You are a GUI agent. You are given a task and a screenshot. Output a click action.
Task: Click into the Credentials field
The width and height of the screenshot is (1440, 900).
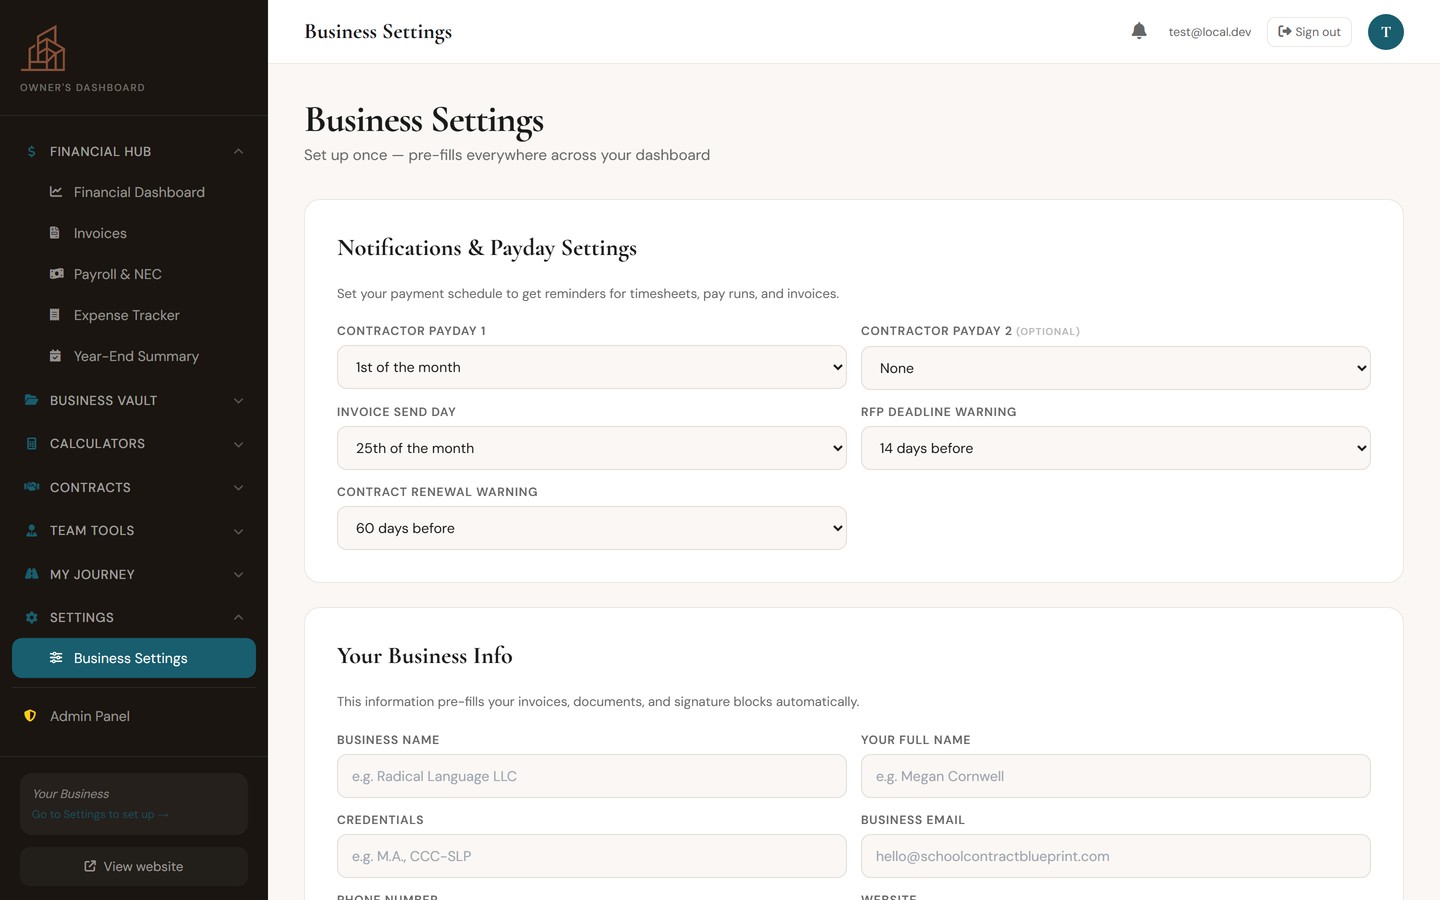pyautogui.click(x=592, y=856)
